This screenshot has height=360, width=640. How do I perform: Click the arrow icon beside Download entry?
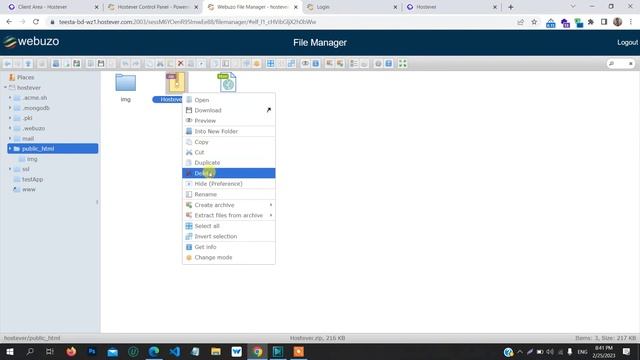[x=269, y=110]
